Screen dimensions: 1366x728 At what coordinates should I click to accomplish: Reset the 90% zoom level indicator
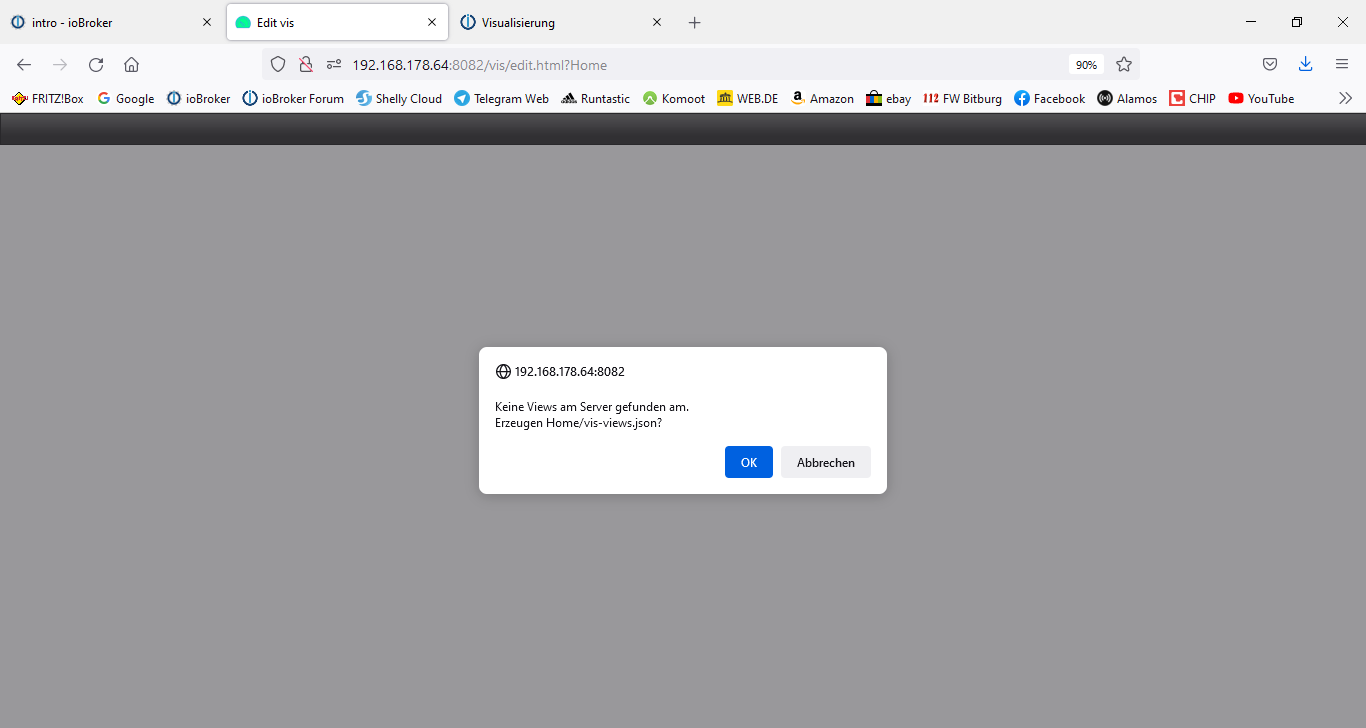point(1086,64)
